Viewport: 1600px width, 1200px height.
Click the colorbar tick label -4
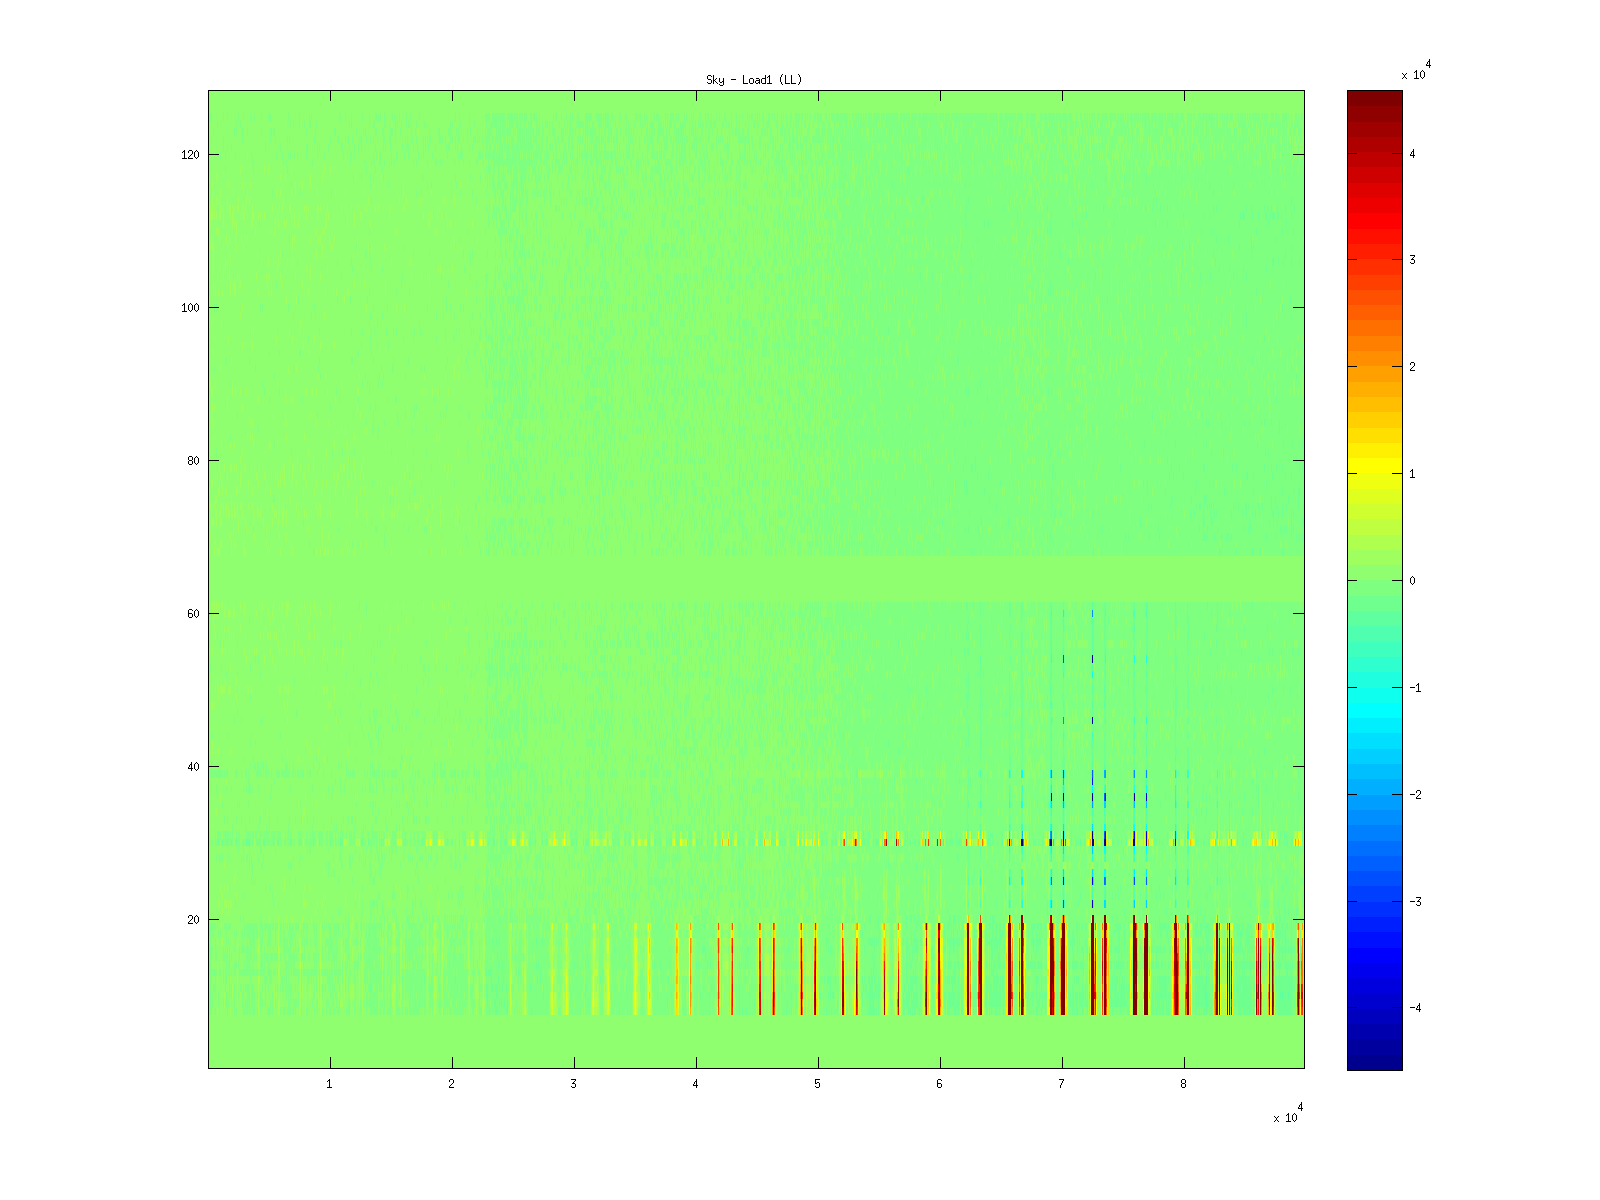click(x=1414, y=1008)
